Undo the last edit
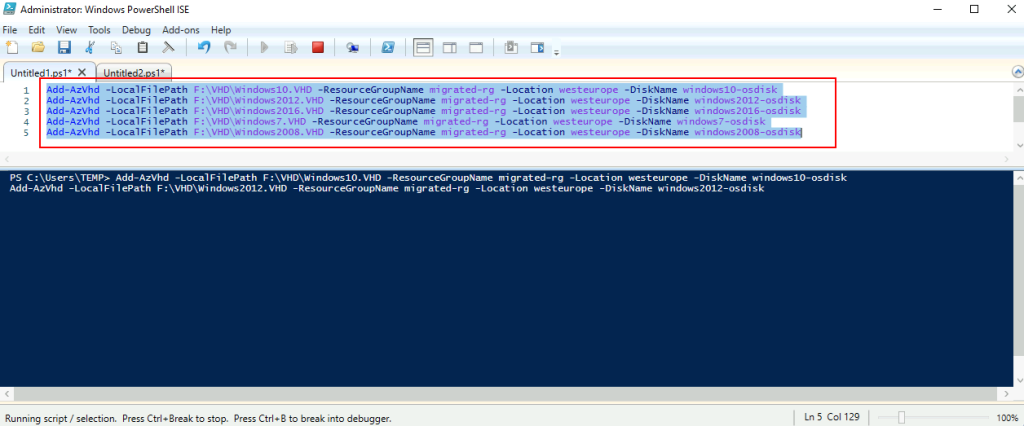1024x426 pixels. (x=204, y=47)
